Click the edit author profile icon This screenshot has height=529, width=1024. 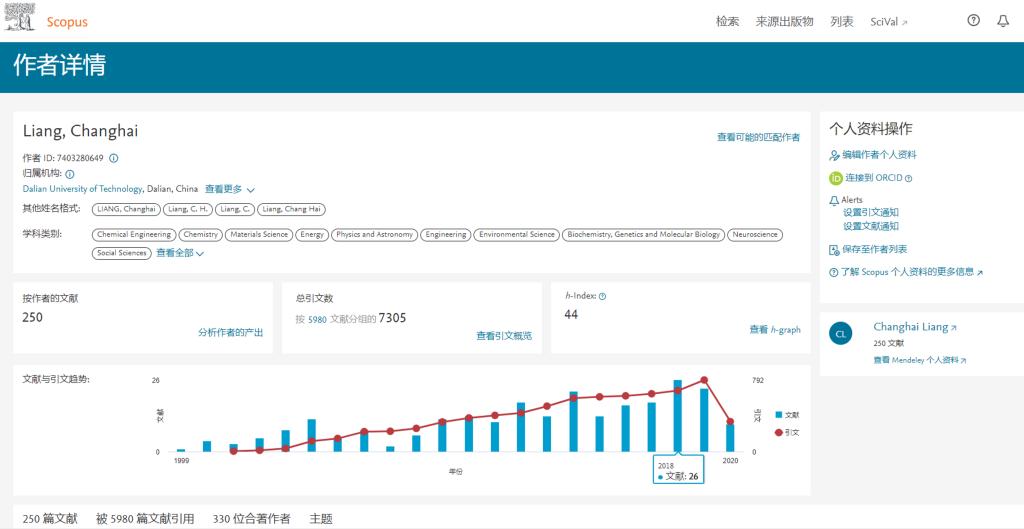(835, 155)
